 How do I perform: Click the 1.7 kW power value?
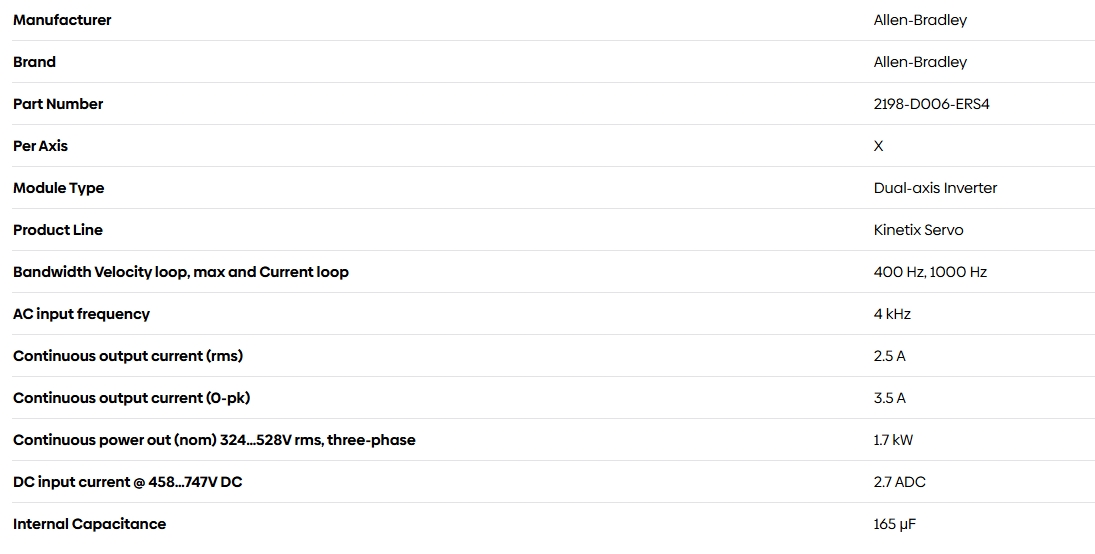[893, 439]
